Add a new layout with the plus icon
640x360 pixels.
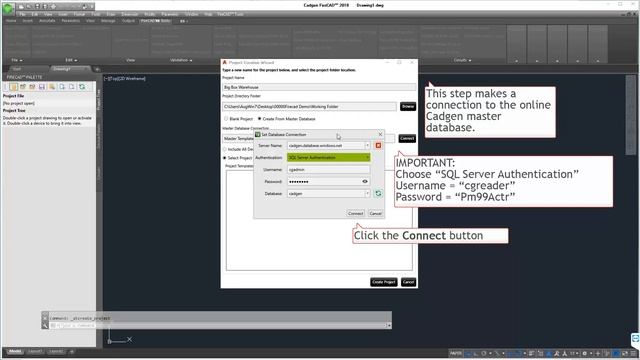[x=71, y=351]
